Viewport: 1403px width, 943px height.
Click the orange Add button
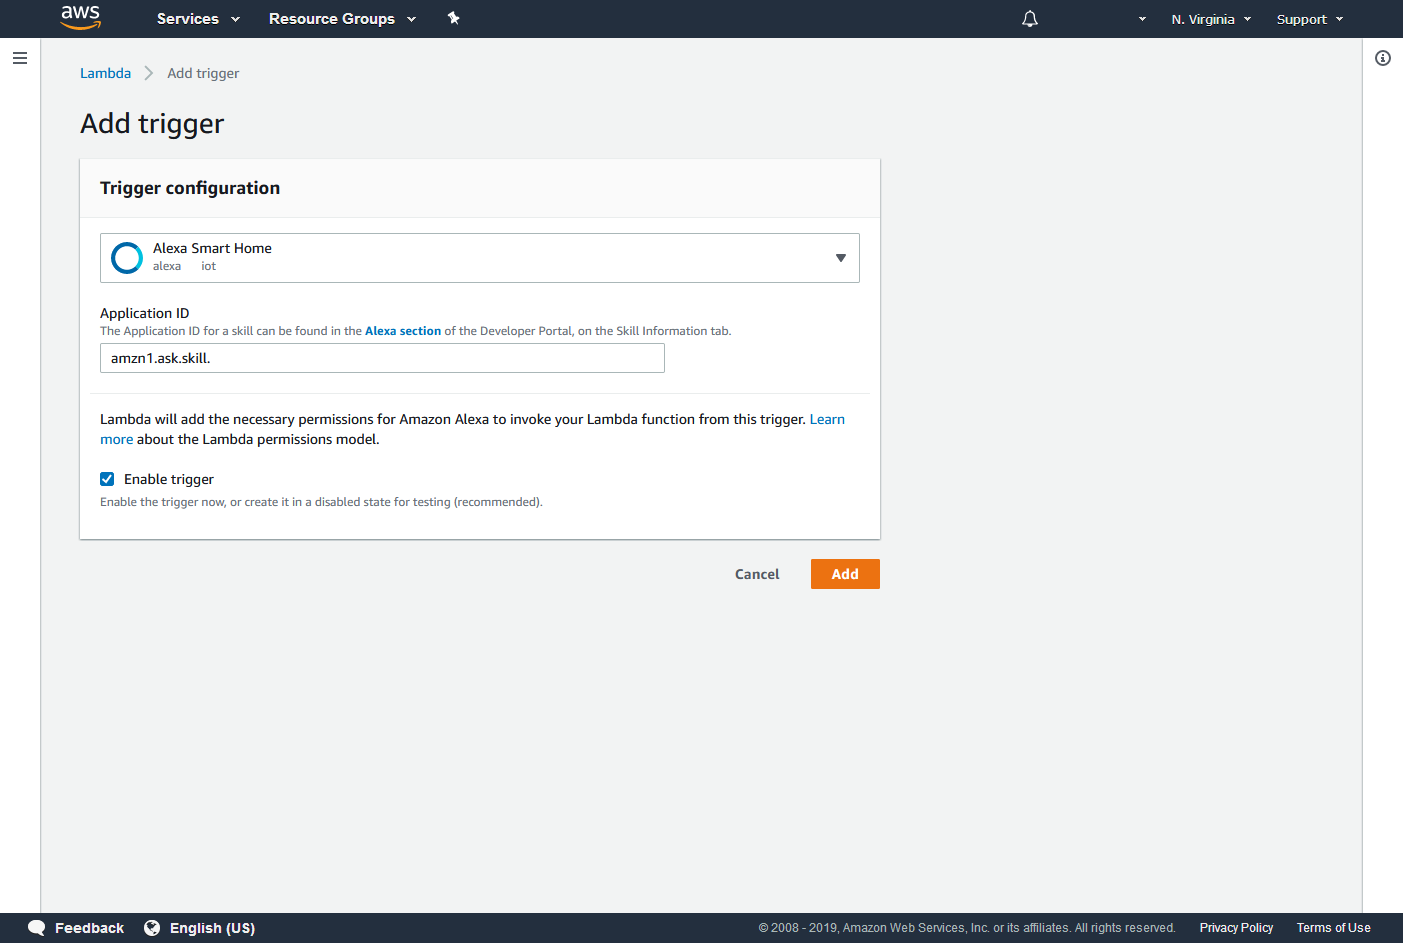(845, 574)
